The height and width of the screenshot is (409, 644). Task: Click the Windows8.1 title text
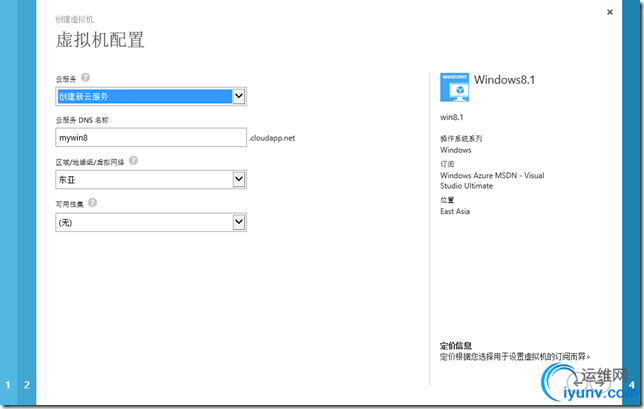(x=504, y=80)
